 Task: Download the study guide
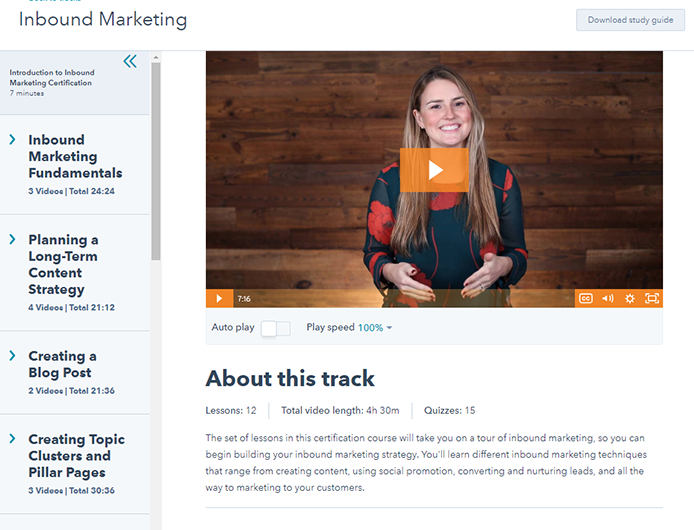coord(630,20)
